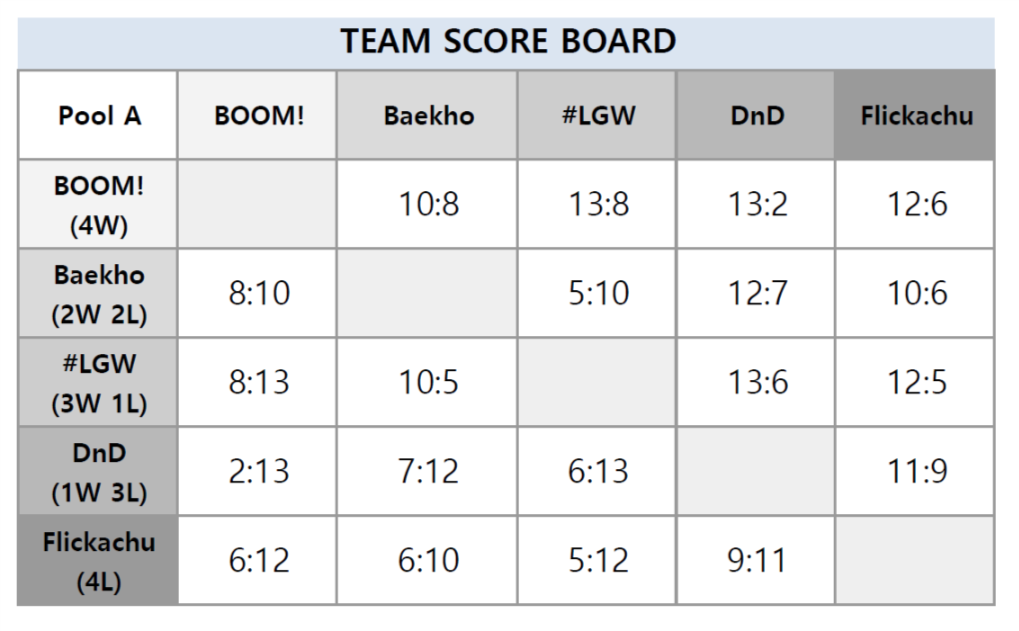Select the BOOM! column header
The height and width of the screenshot is (631, 1019).
click(x=257, y=115)
